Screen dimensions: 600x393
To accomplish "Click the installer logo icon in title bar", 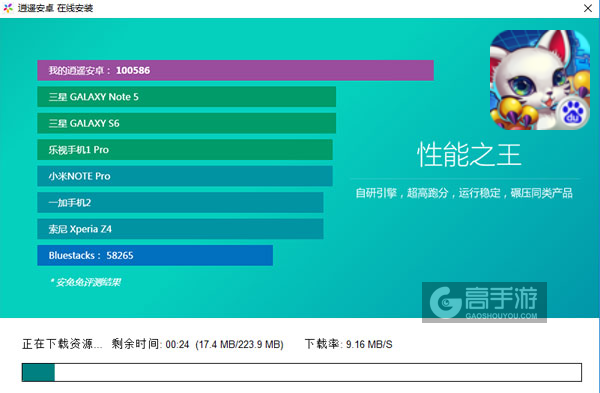I will pos(8,8).
